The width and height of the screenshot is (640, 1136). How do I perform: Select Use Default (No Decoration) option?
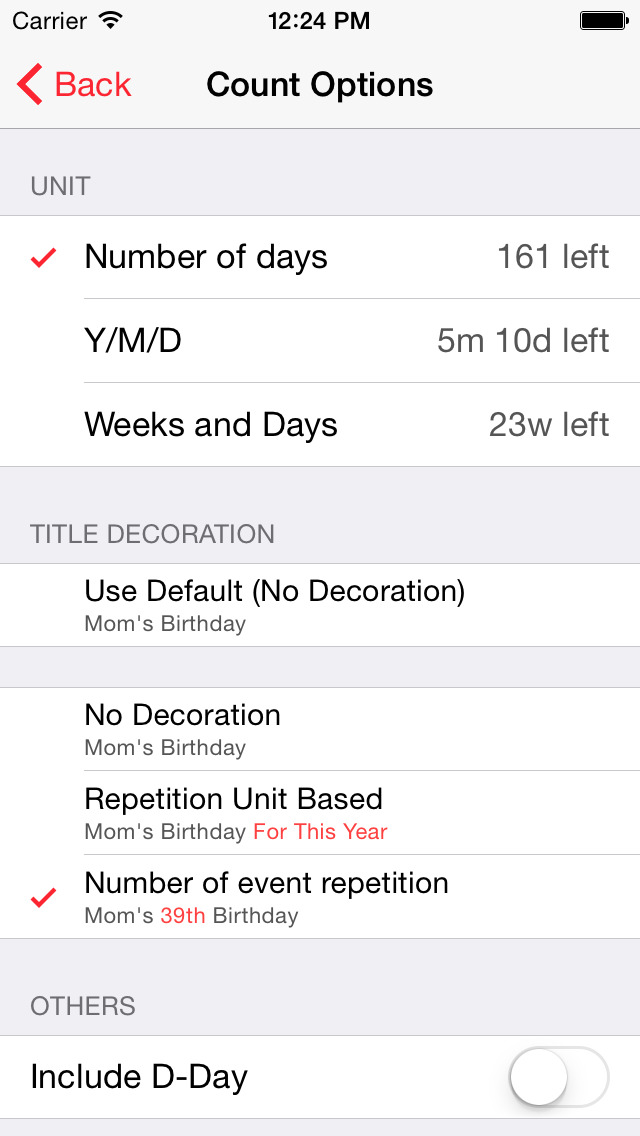(275, 604)
